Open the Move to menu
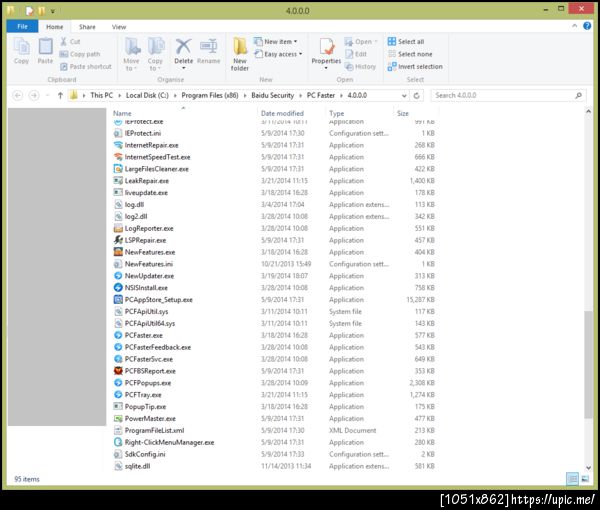This screenshot has width=600, height=510. click(131, 54)
